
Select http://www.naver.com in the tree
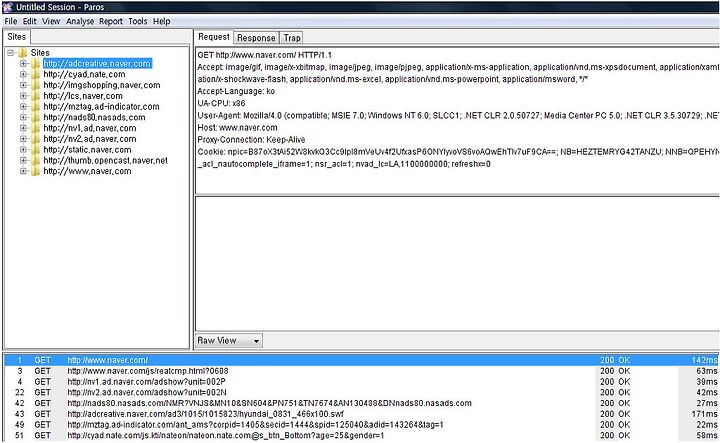click(x=87, y=171)
